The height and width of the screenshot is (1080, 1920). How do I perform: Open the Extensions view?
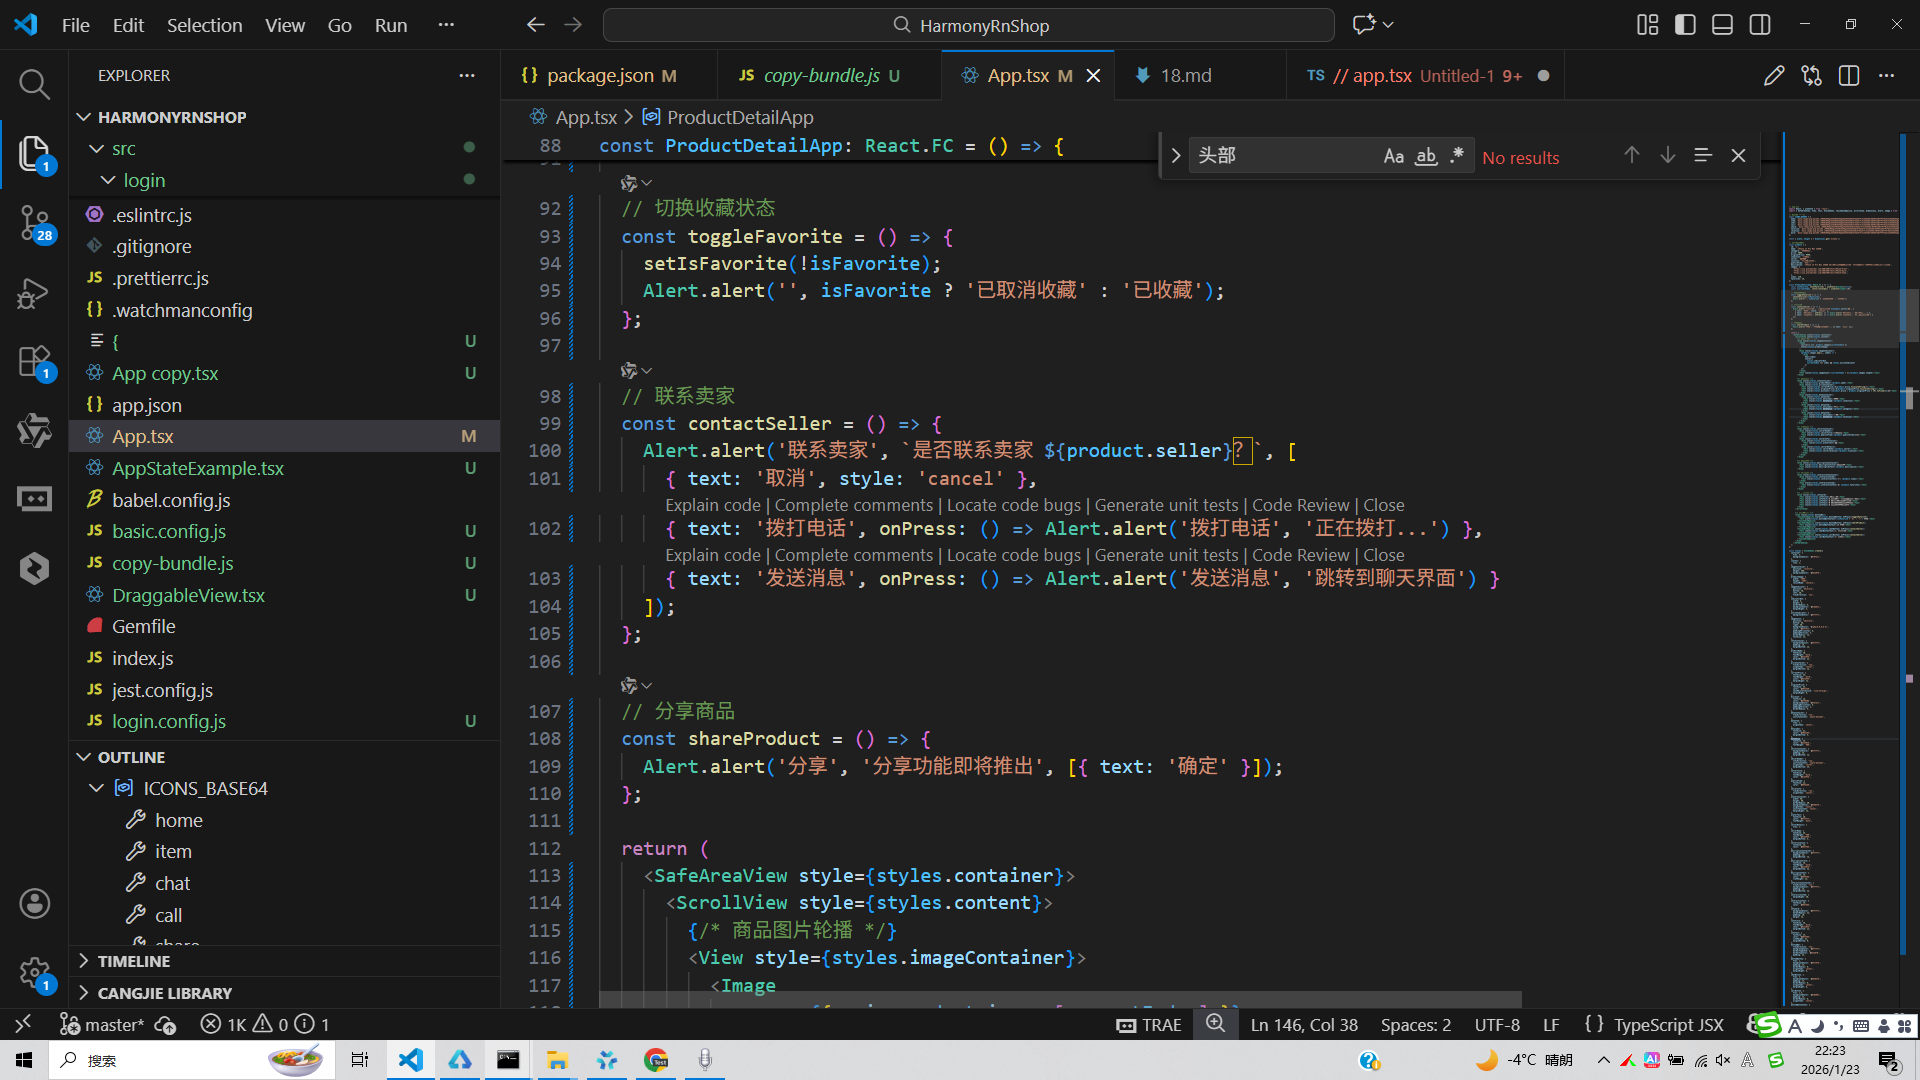[x=34, y=362]
